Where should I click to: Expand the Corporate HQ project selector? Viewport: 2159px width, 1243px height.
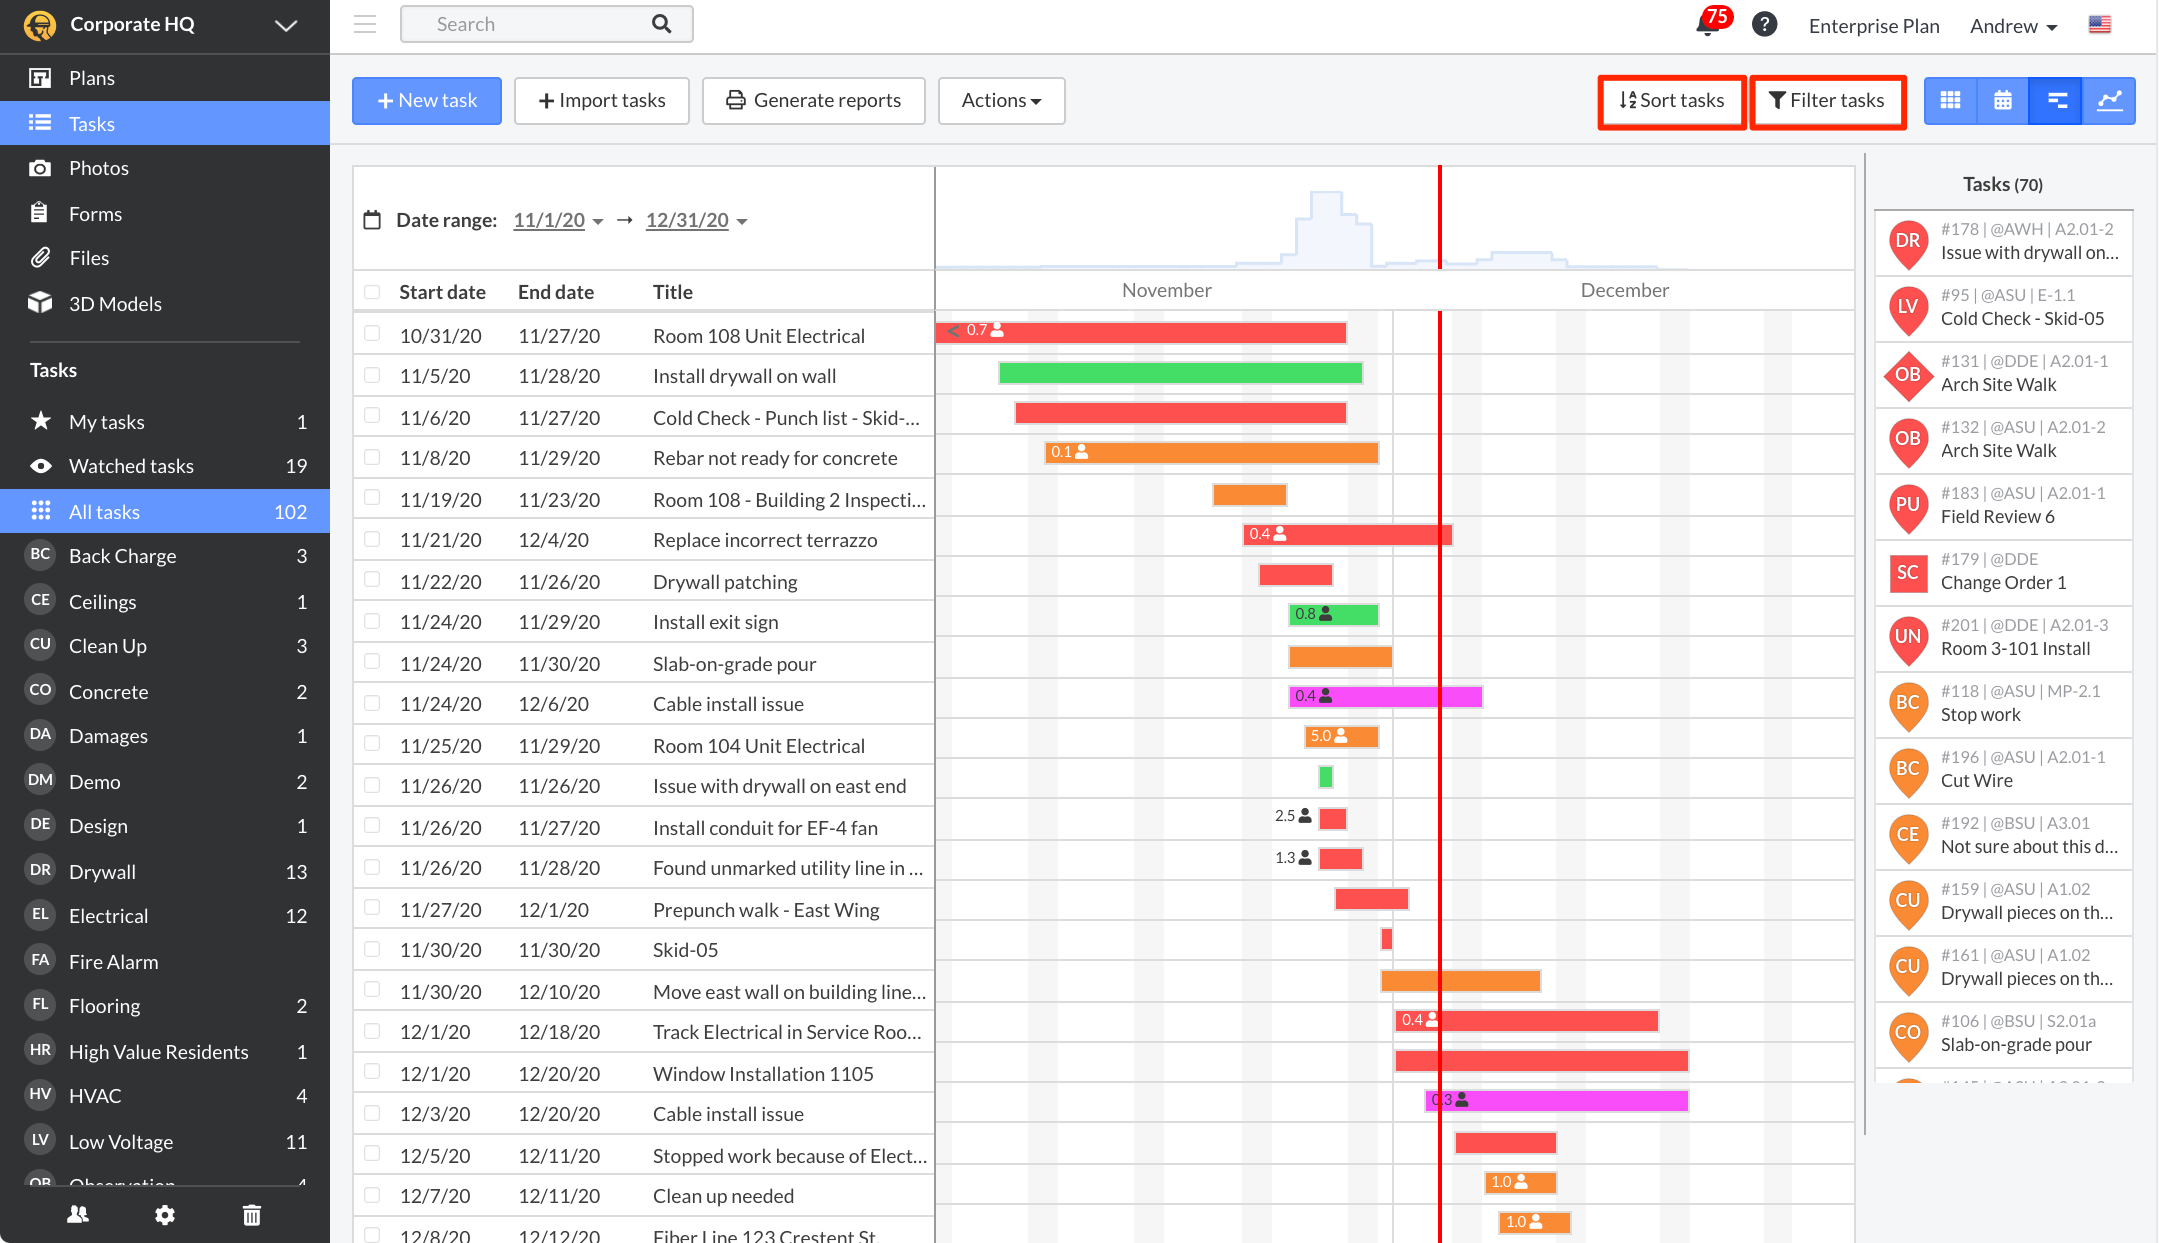coord(285,25)
